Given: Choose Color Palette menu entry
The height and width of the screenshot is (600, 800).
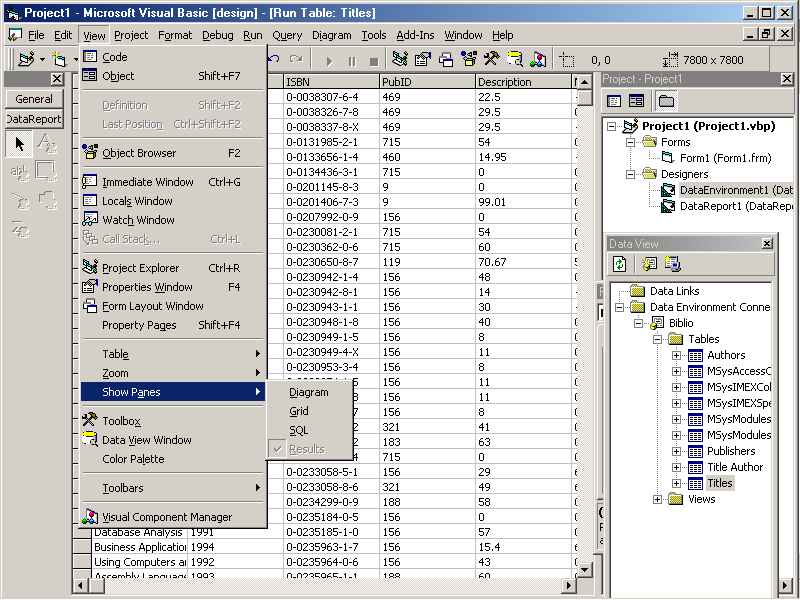Looking at the screenshot, I should [173, 459].
